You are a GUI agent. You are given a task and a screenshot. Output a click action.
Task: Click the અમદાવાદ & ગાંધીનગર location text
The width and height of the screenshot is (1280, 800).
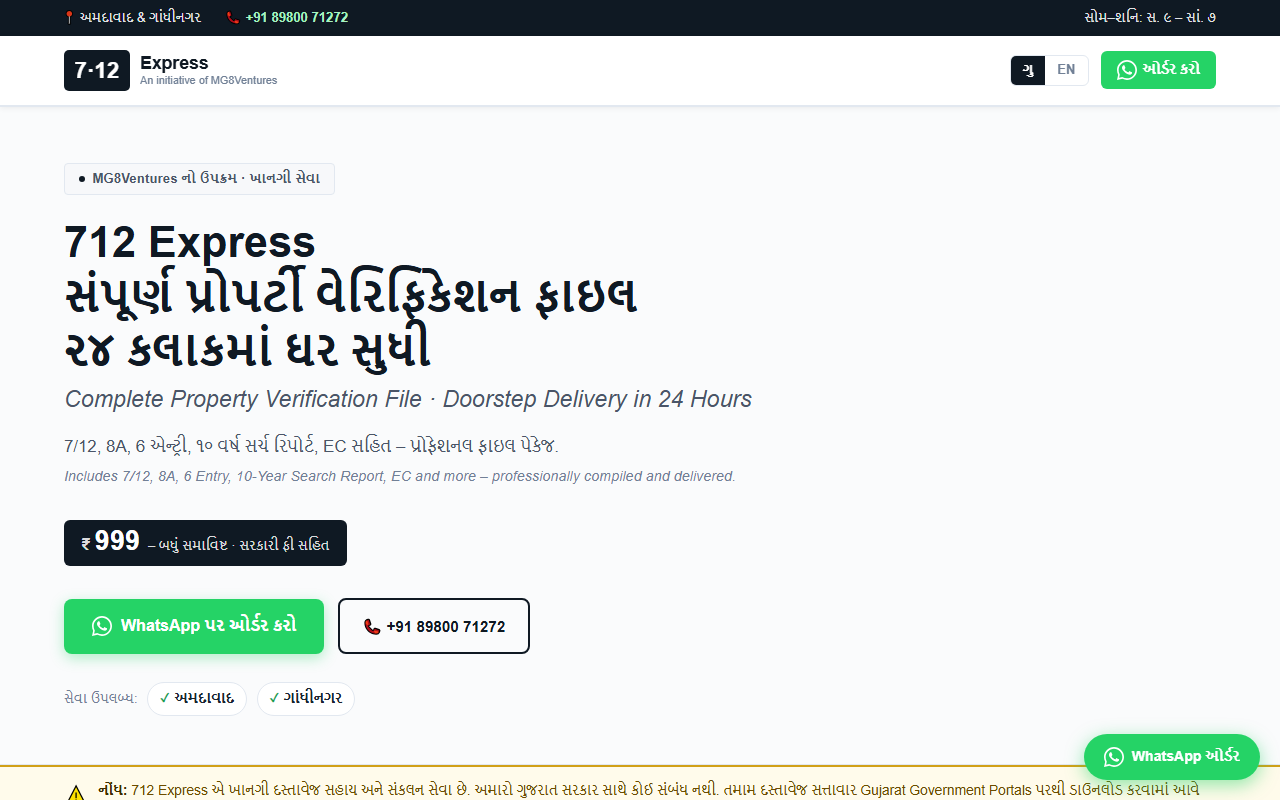[140, 17]
